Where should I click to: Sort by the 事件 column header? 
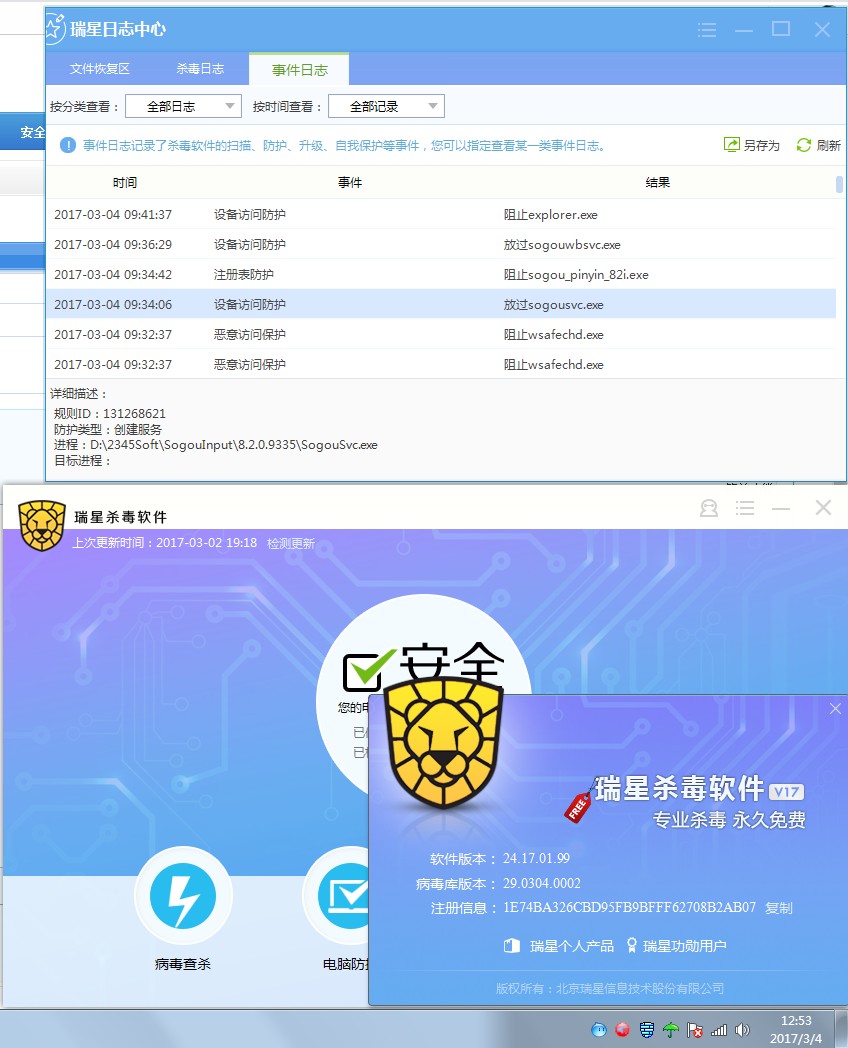click(x=349, y=182)
